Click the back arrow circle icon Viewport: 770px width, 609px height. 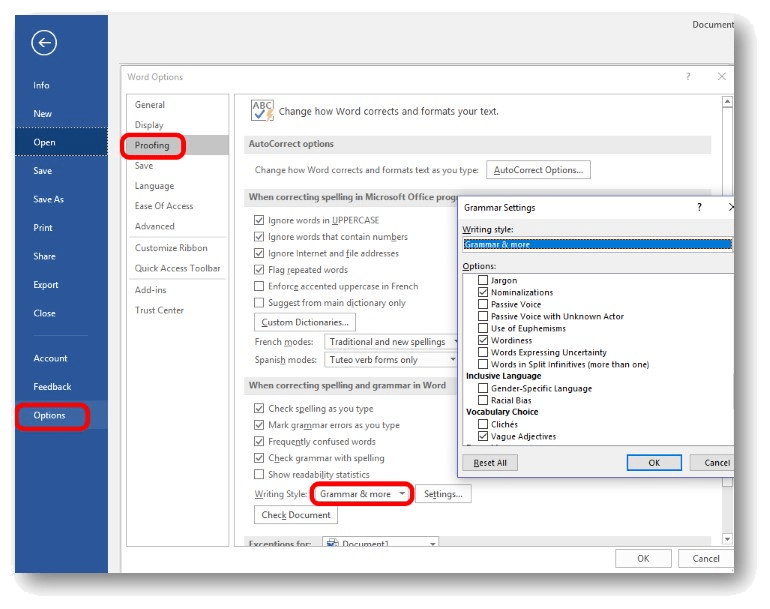pyautogui.click(x=43, y=42)
